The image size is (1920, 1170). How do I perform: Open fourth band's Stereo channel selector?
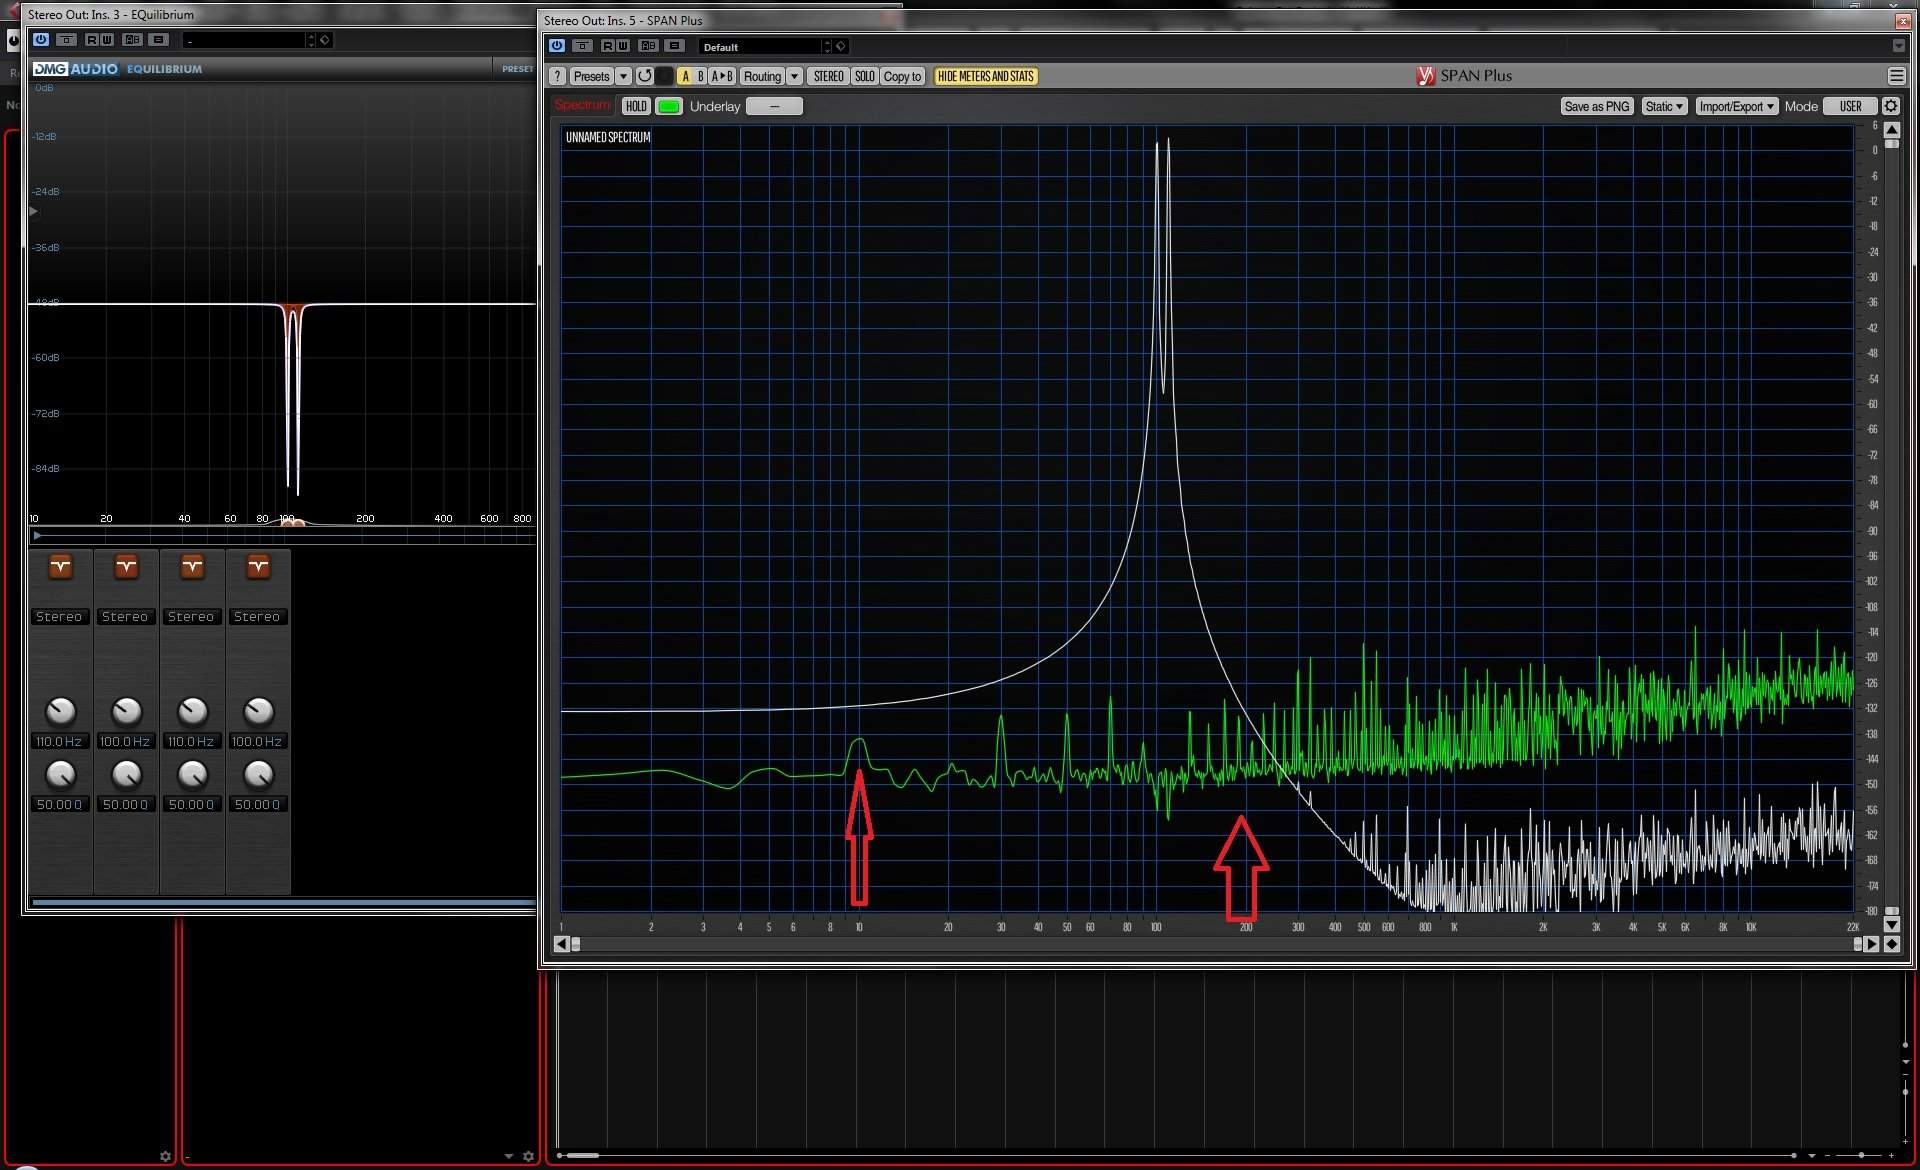257,617
